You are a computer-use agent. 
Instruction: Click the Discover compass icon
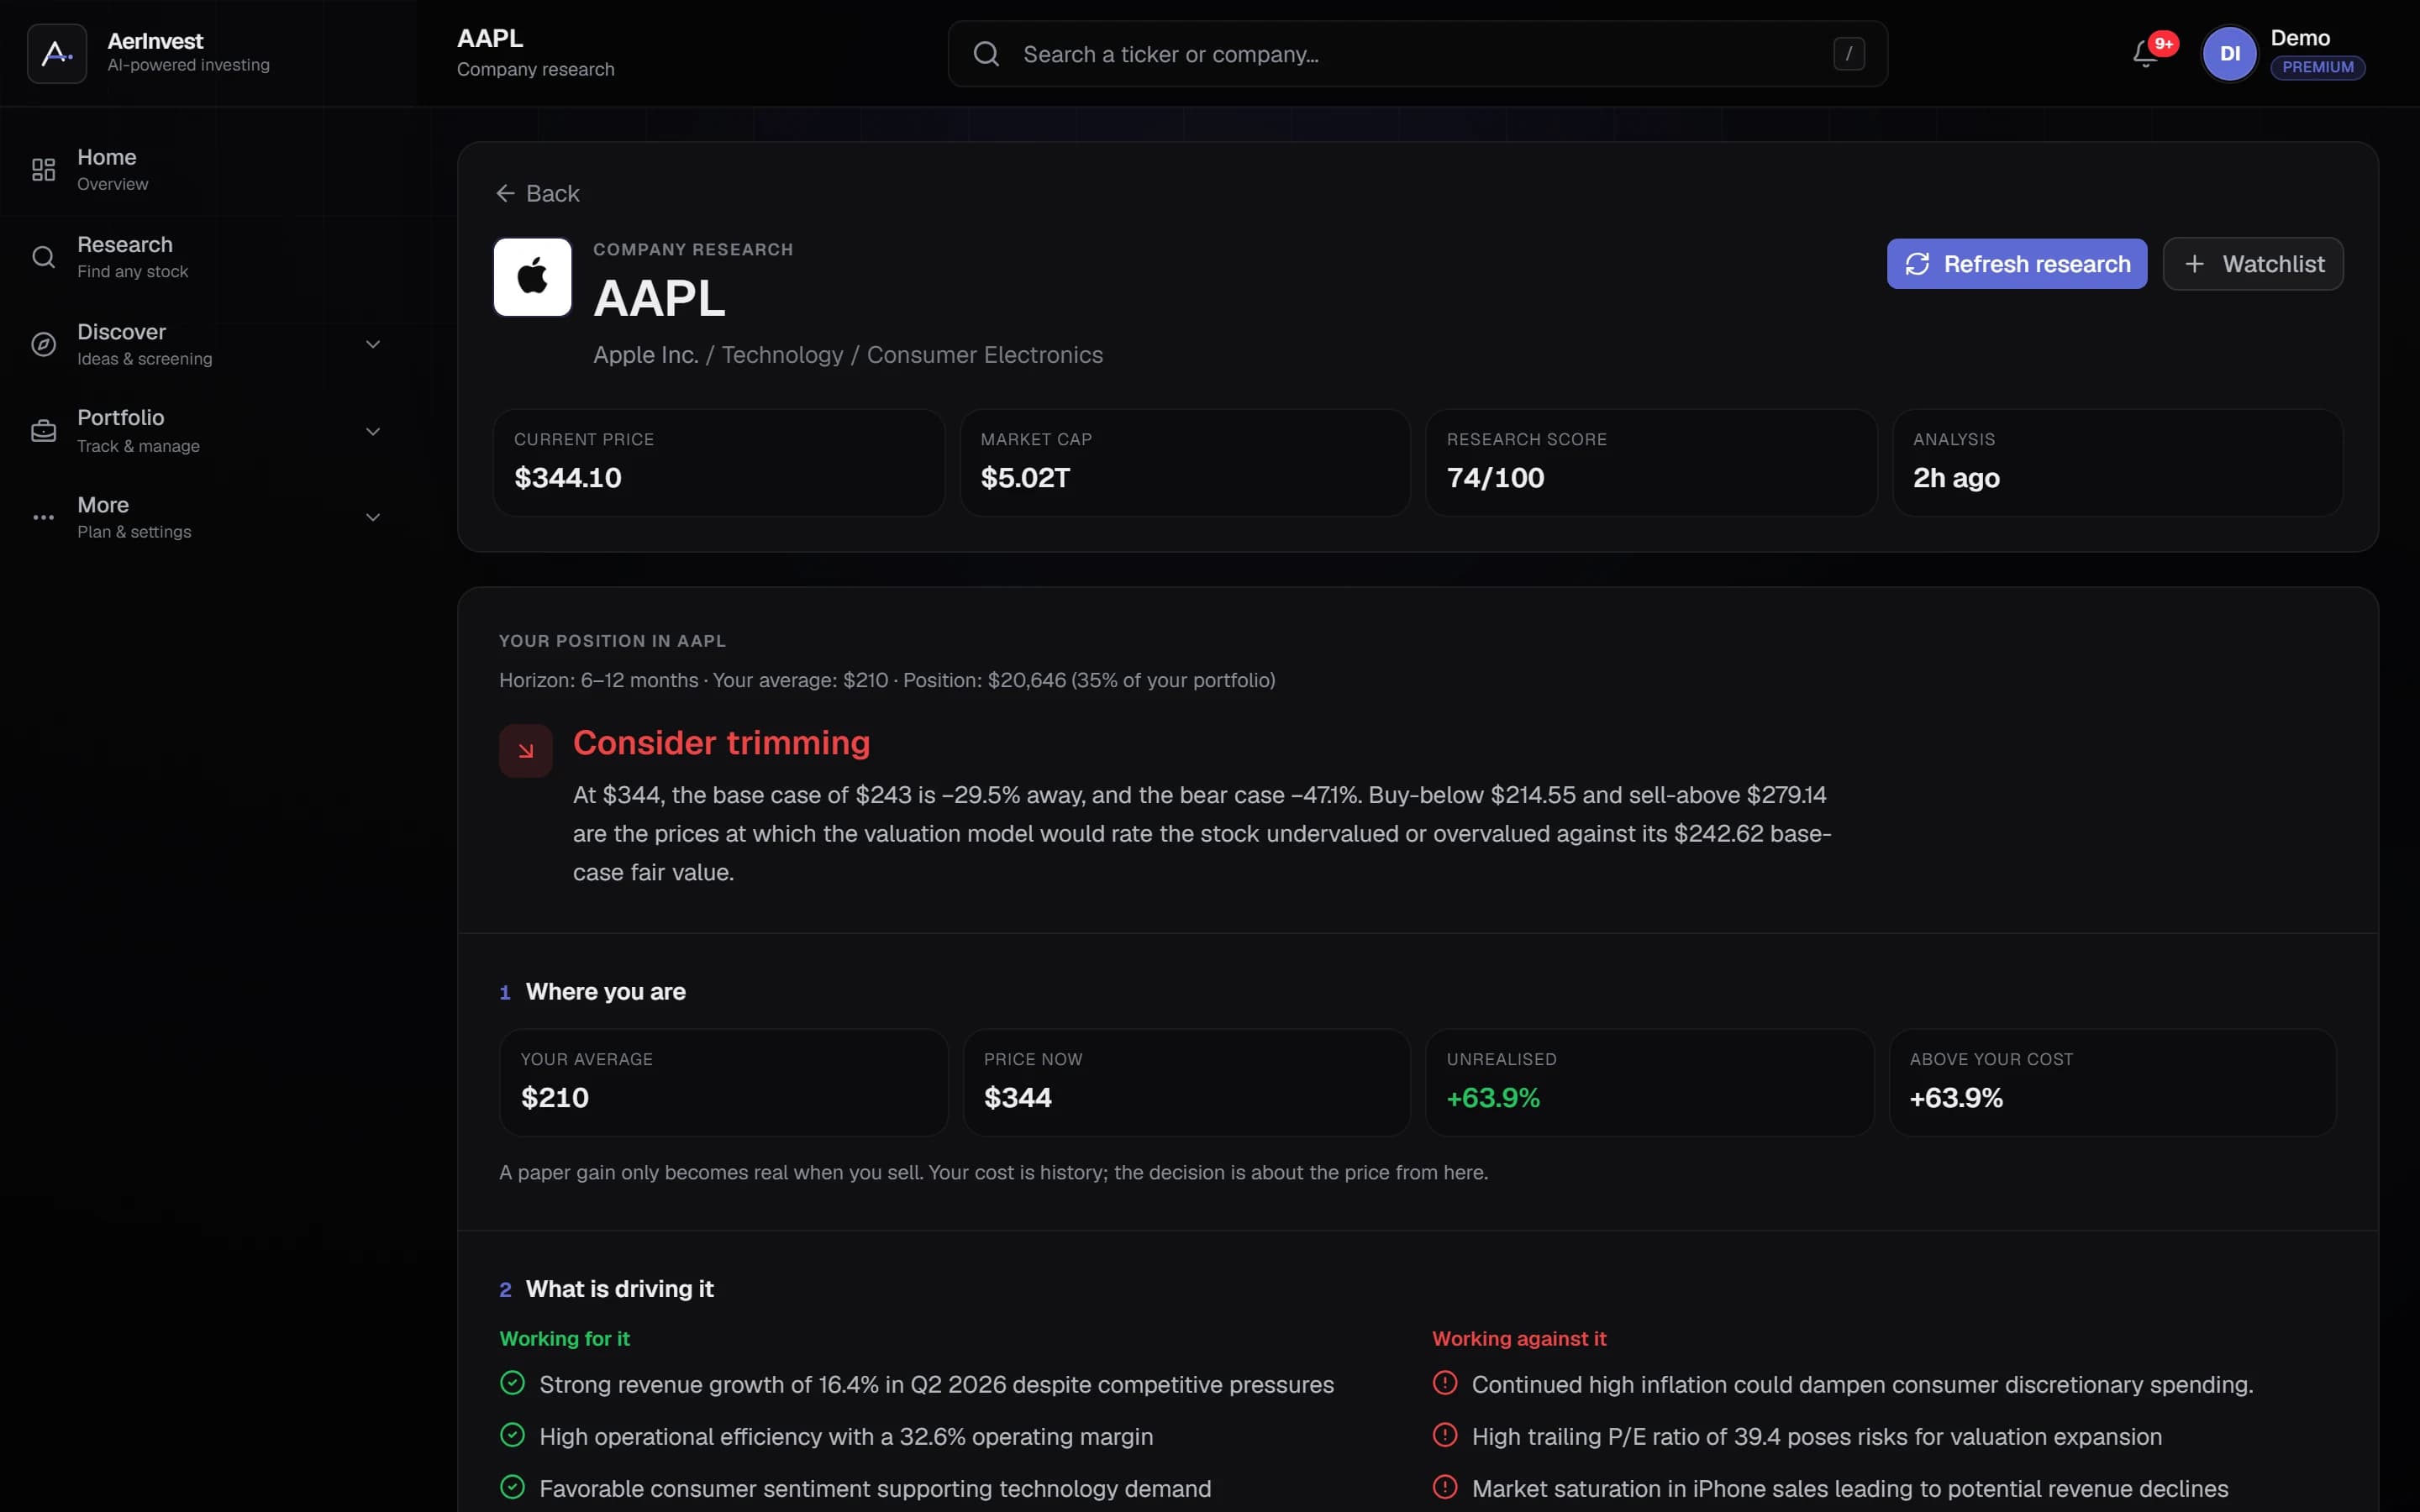[x=43, y=344]
